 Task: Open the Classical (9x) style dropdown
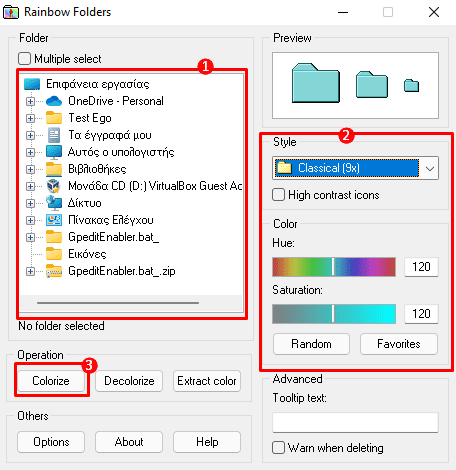coord(355,168)
